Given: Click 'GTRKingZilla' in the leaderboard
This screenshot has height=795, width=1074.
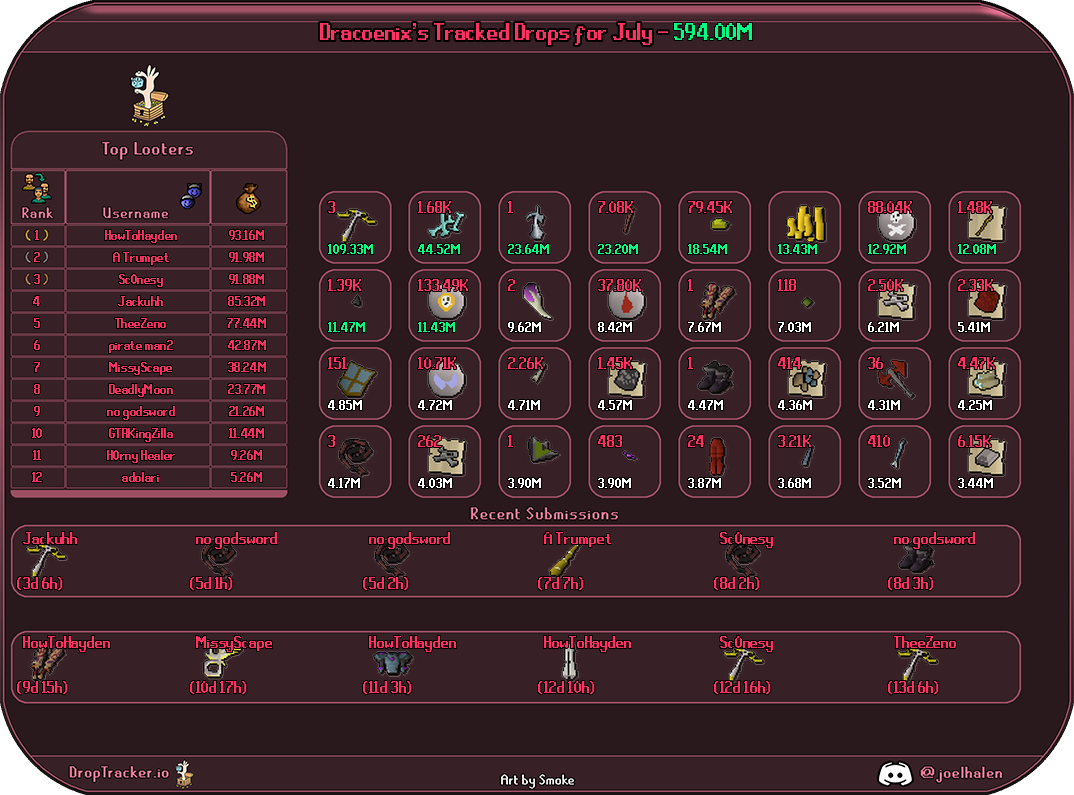Looking at the screenshot, I should [140, 433].
